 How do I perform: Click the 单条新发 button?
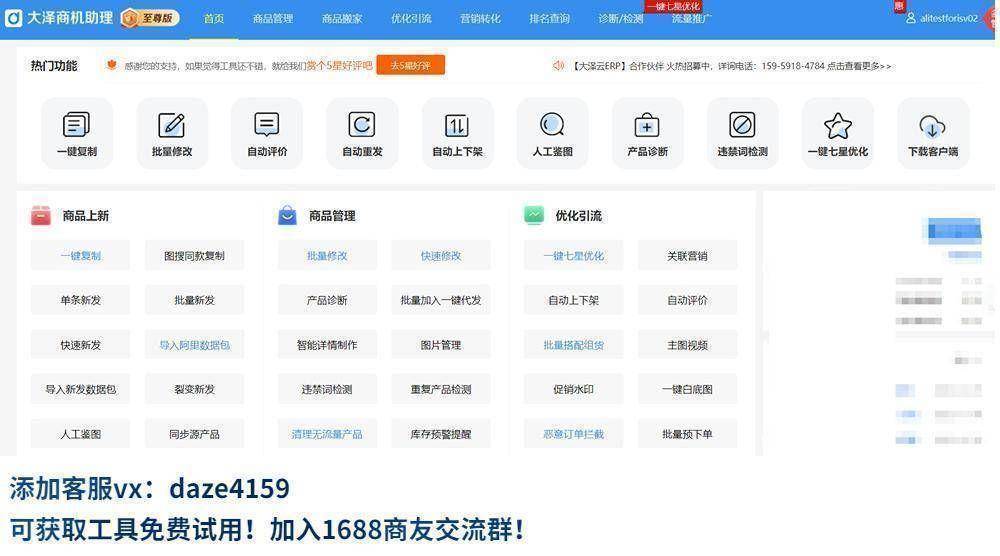[x=80, y=300]
